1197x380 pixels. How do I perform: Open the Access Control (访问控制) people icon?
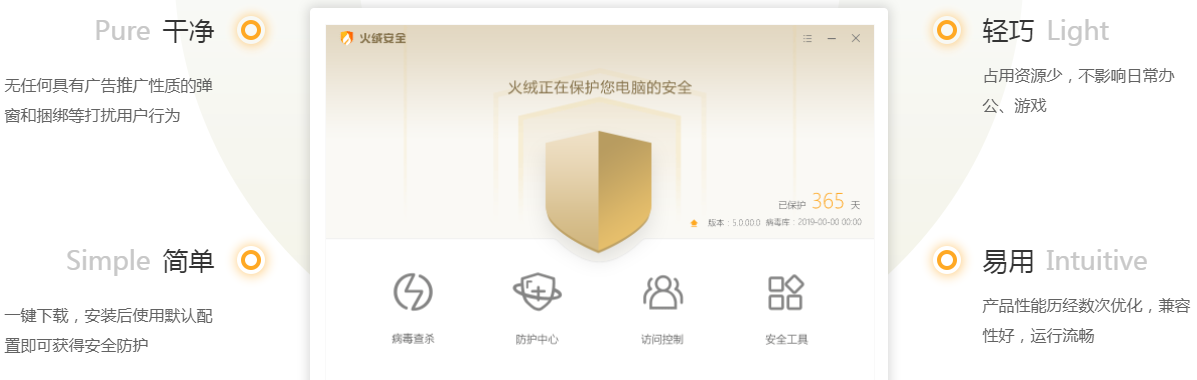coord(663,291)
